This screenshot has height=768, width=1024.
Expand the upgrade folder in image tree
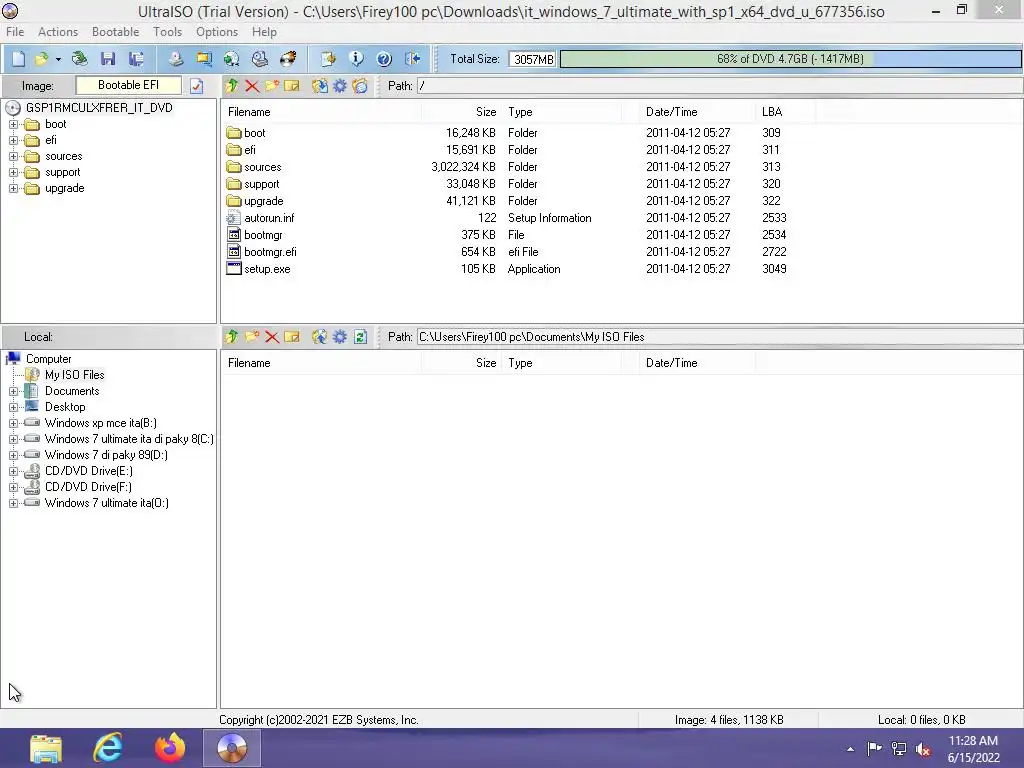coord(13,189)
